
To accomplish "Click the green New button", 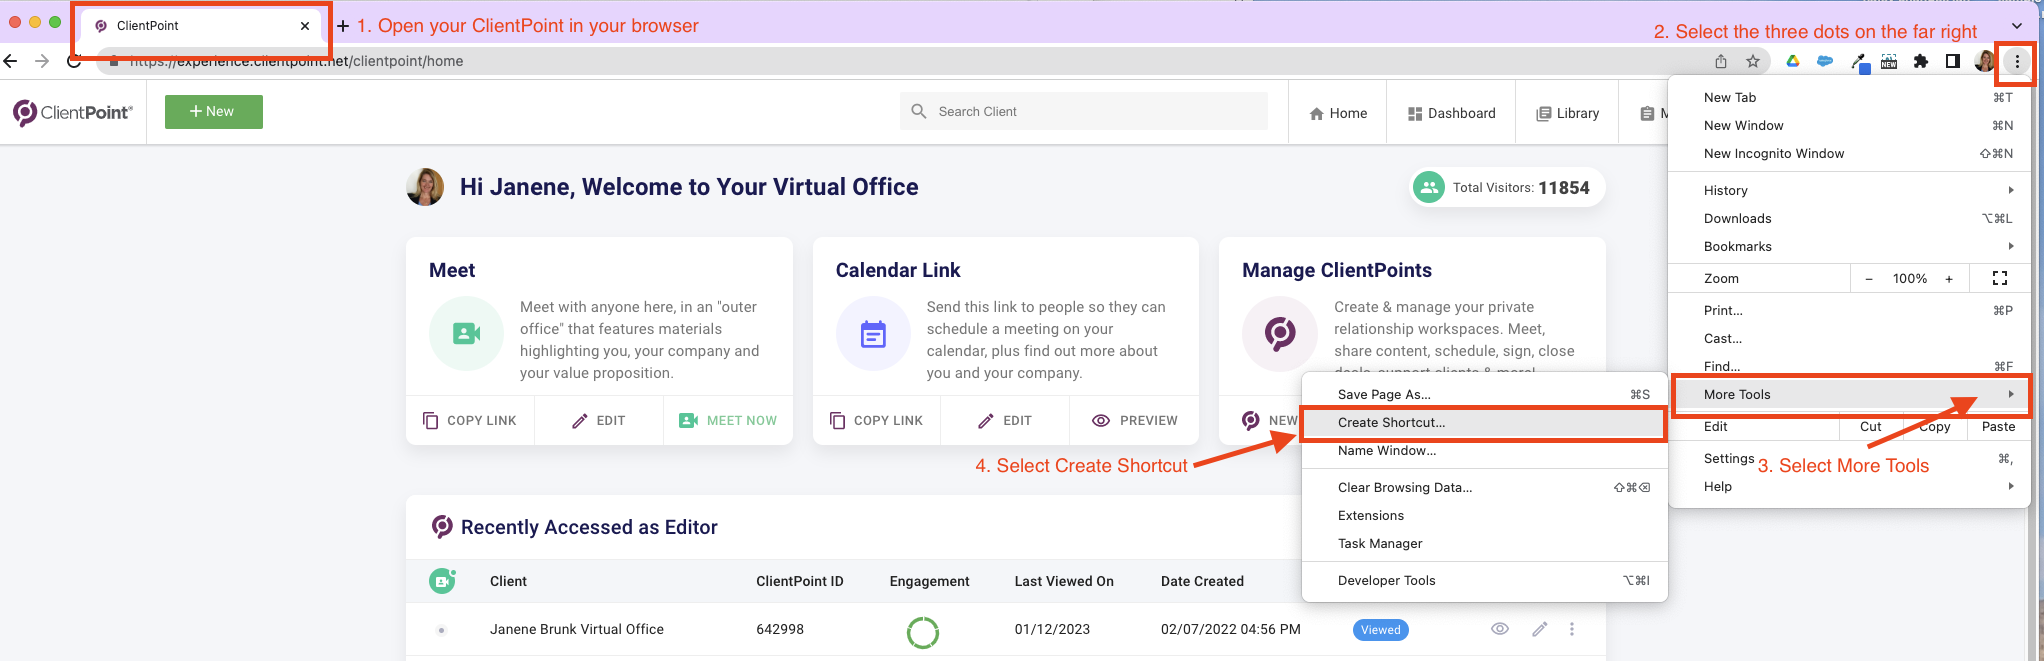I will pyautogui.click(x=214, y=112).
